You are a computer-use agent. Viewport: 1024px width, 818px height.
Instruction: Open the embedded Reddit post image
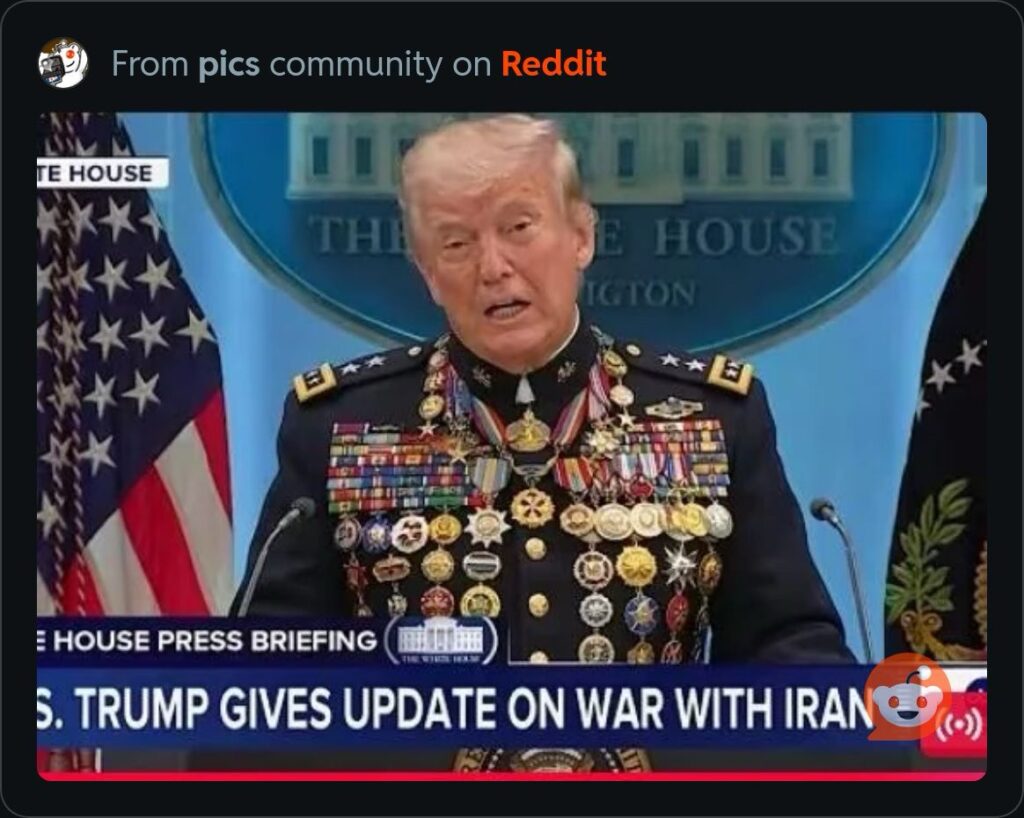pos(511,446)
